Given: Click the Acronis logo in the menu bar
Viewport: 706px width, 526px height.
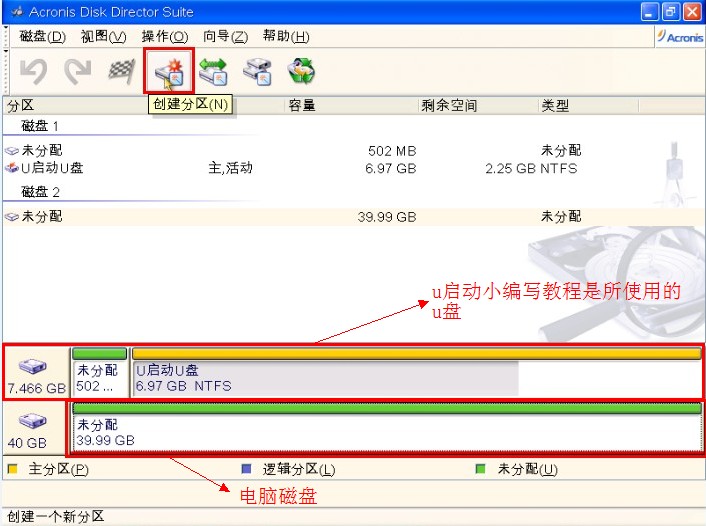Looking at the screenshot, I should coord(680,36).
